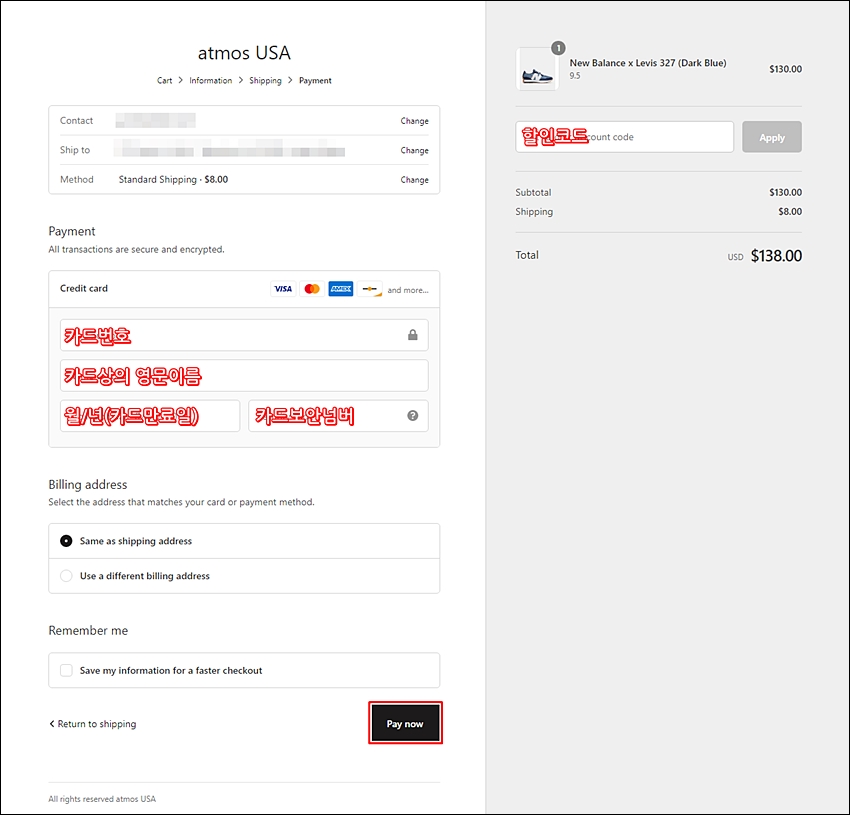The image size is (850, 815).
Task: Click the Standard Shipping method text
Action: coord(173,179)
